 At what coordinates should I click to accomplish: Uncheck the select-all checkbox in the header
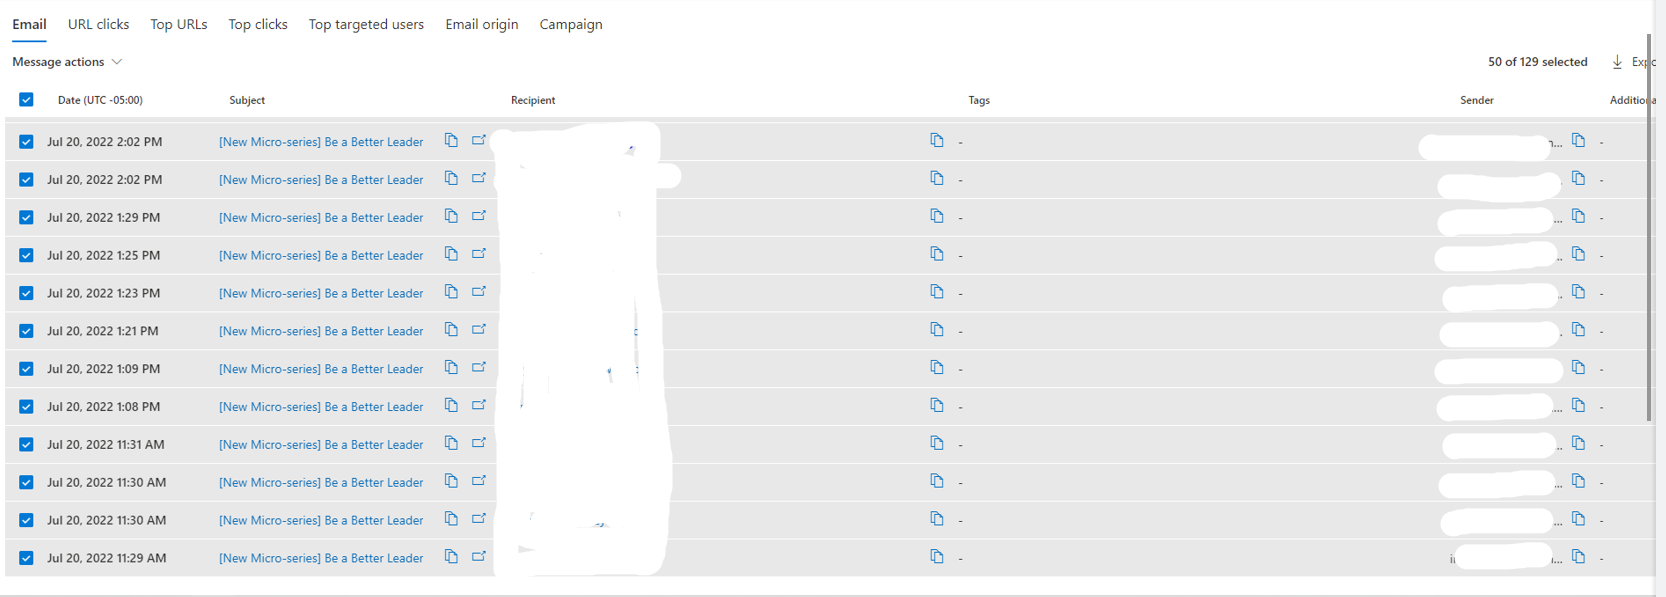(x=26, y=100)
